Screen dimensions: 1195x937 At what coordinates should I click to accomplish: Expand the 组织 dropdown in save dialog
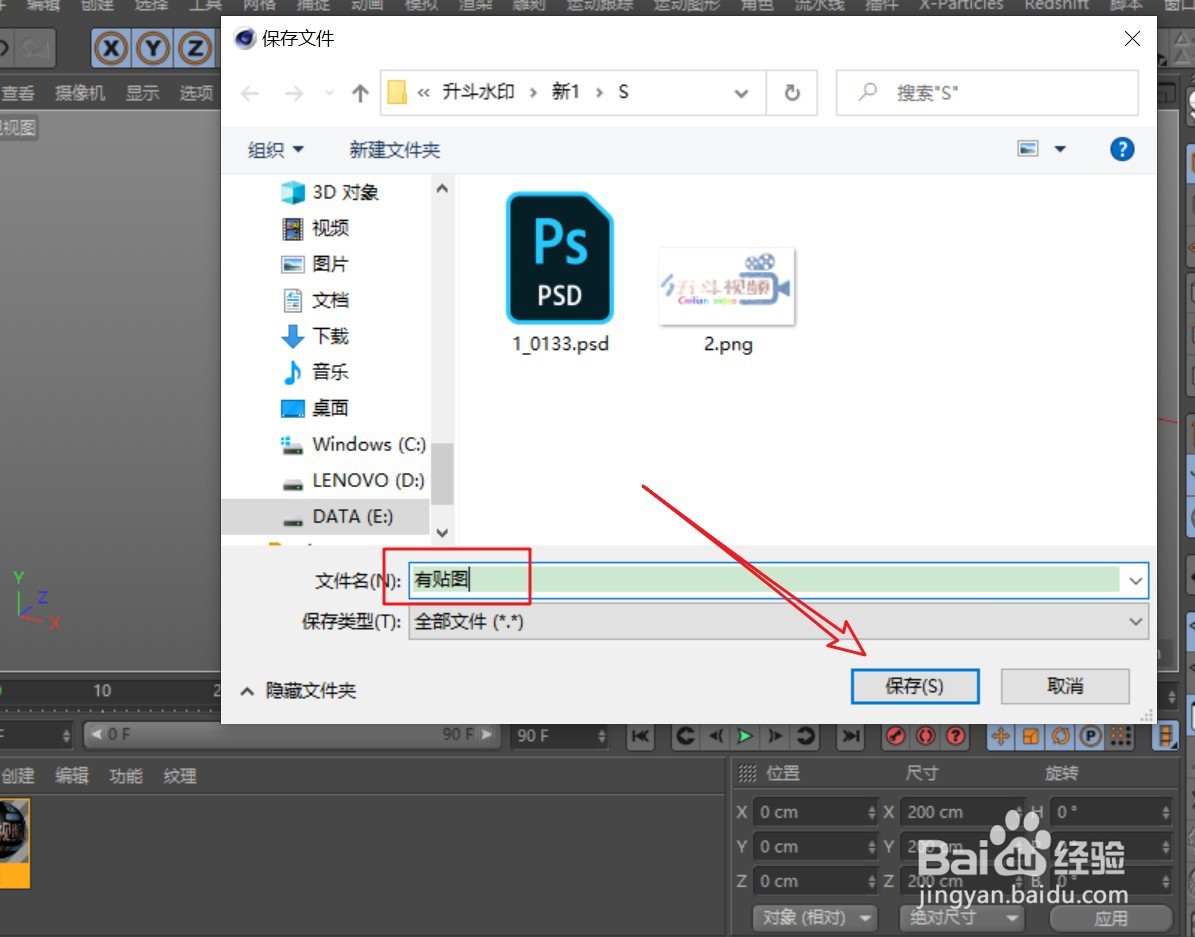pos(274,149)
